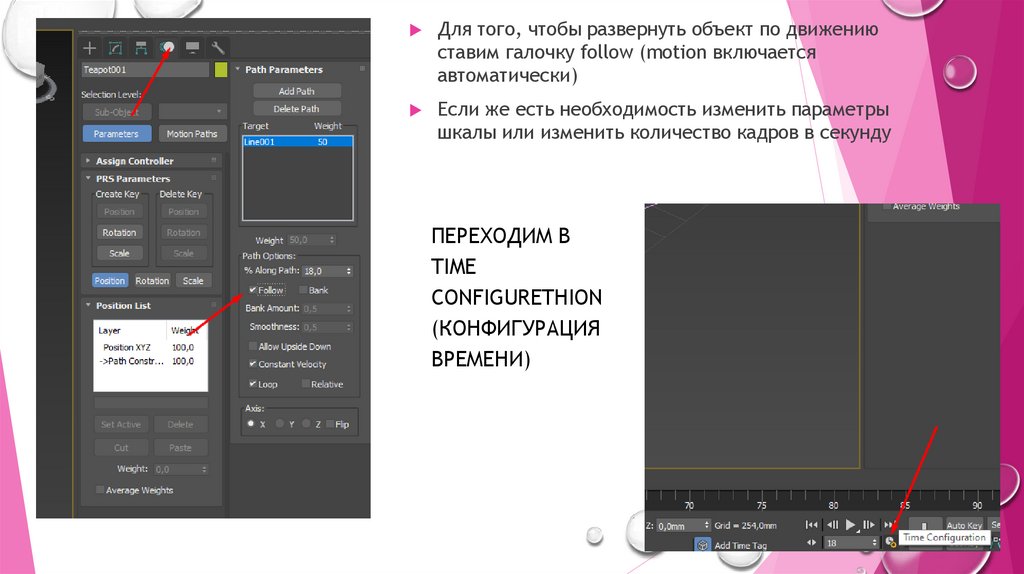The width and height of the screenshot is (1024, 574).
Task: Click the Delete Path button
Action: (x=296, y=109)
